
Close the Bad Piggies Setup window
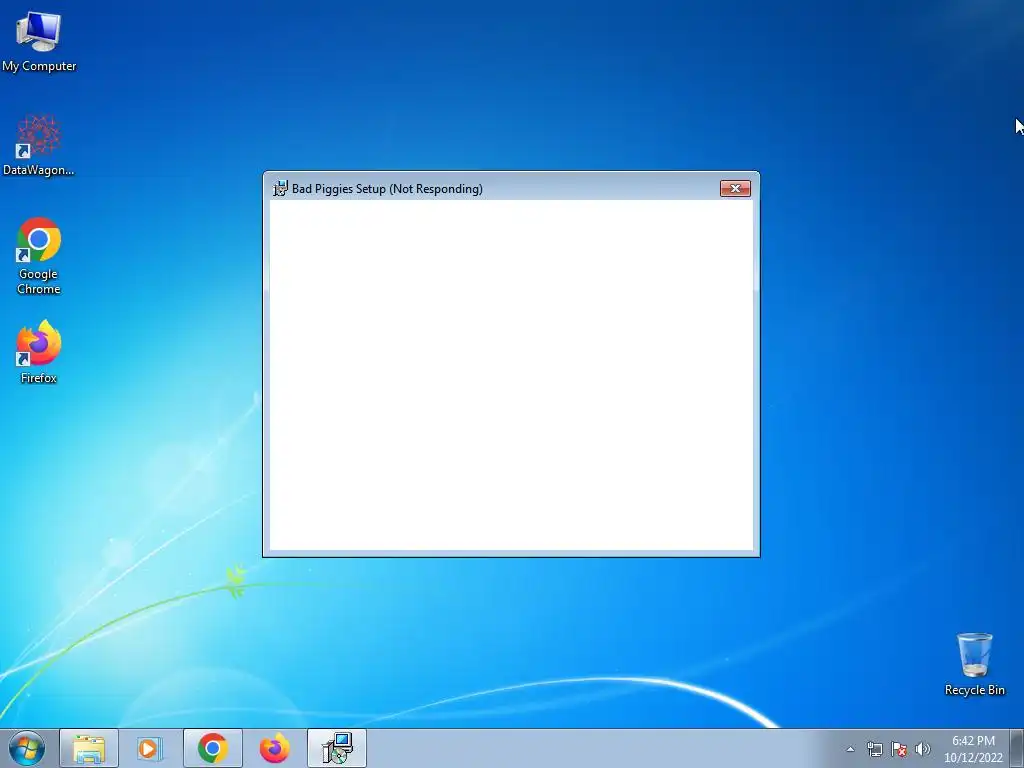point(735,189)
